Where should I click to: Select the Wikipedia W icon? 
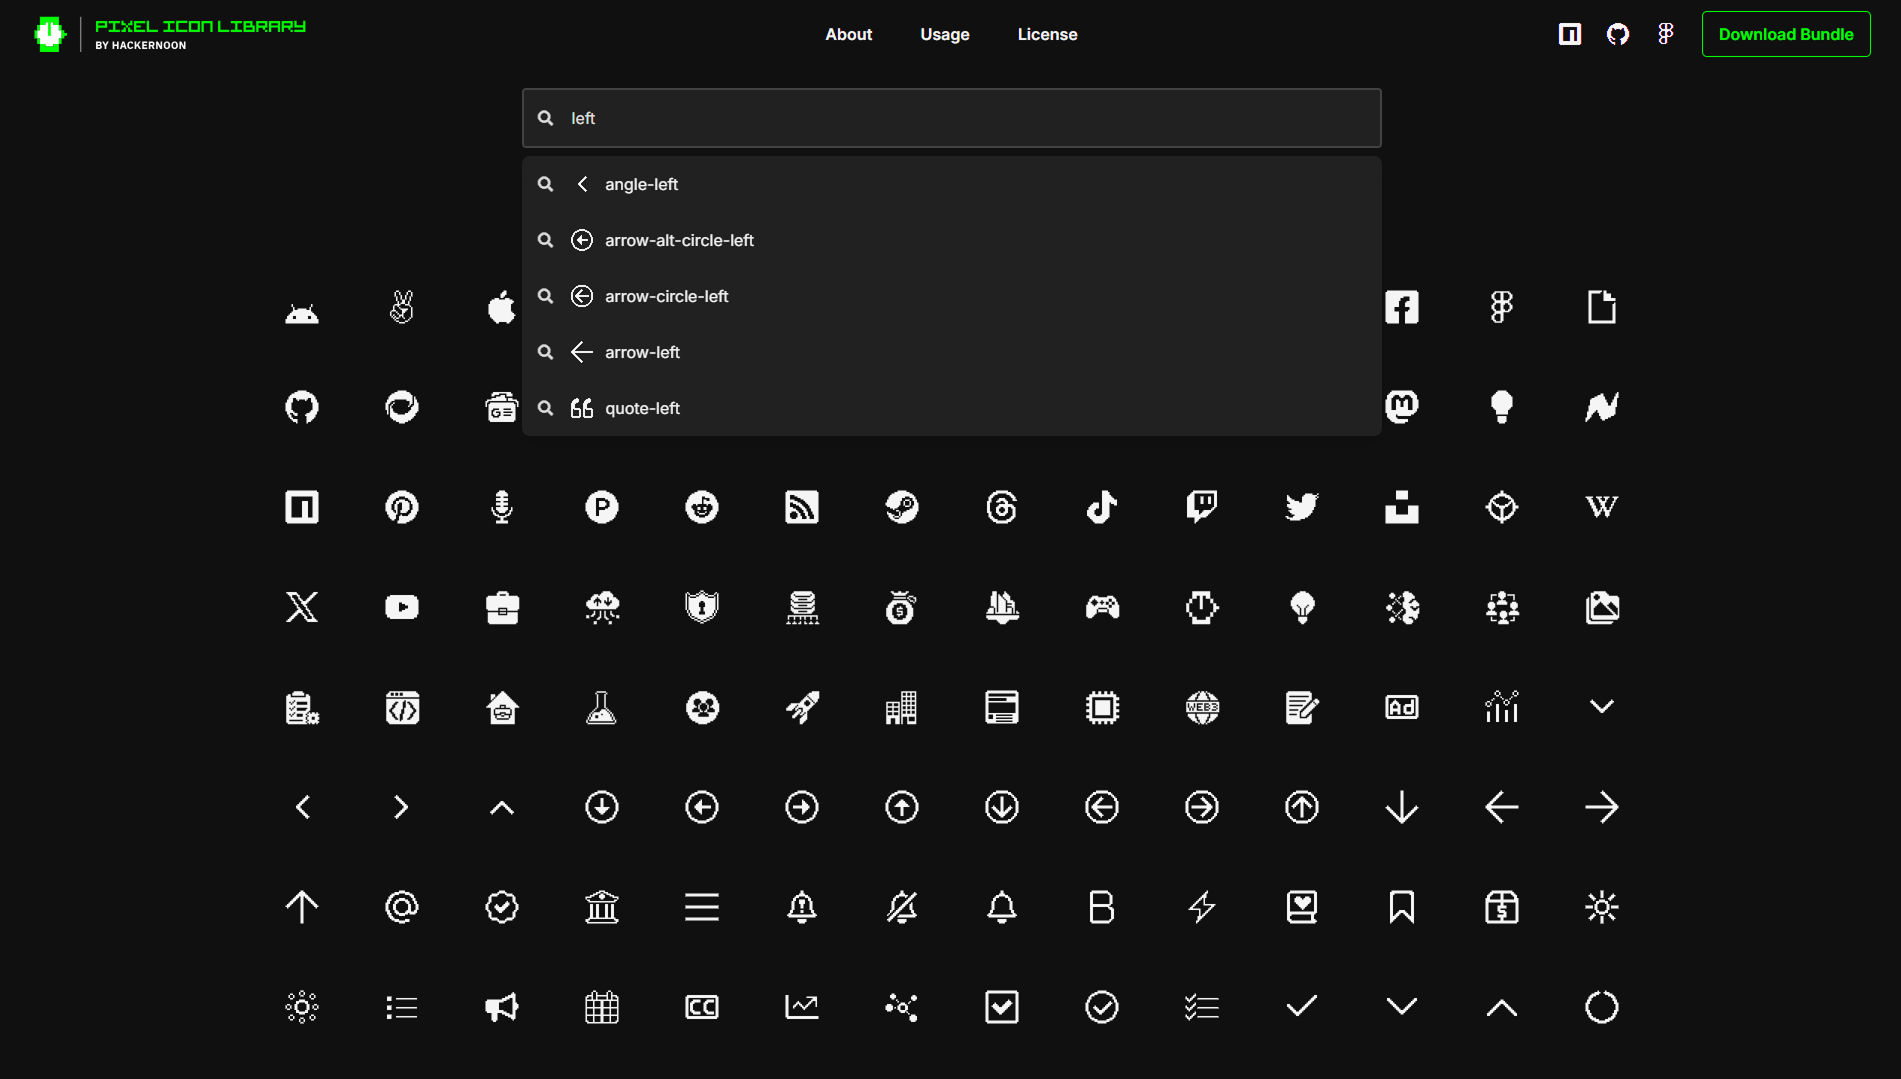point(1602,507)
